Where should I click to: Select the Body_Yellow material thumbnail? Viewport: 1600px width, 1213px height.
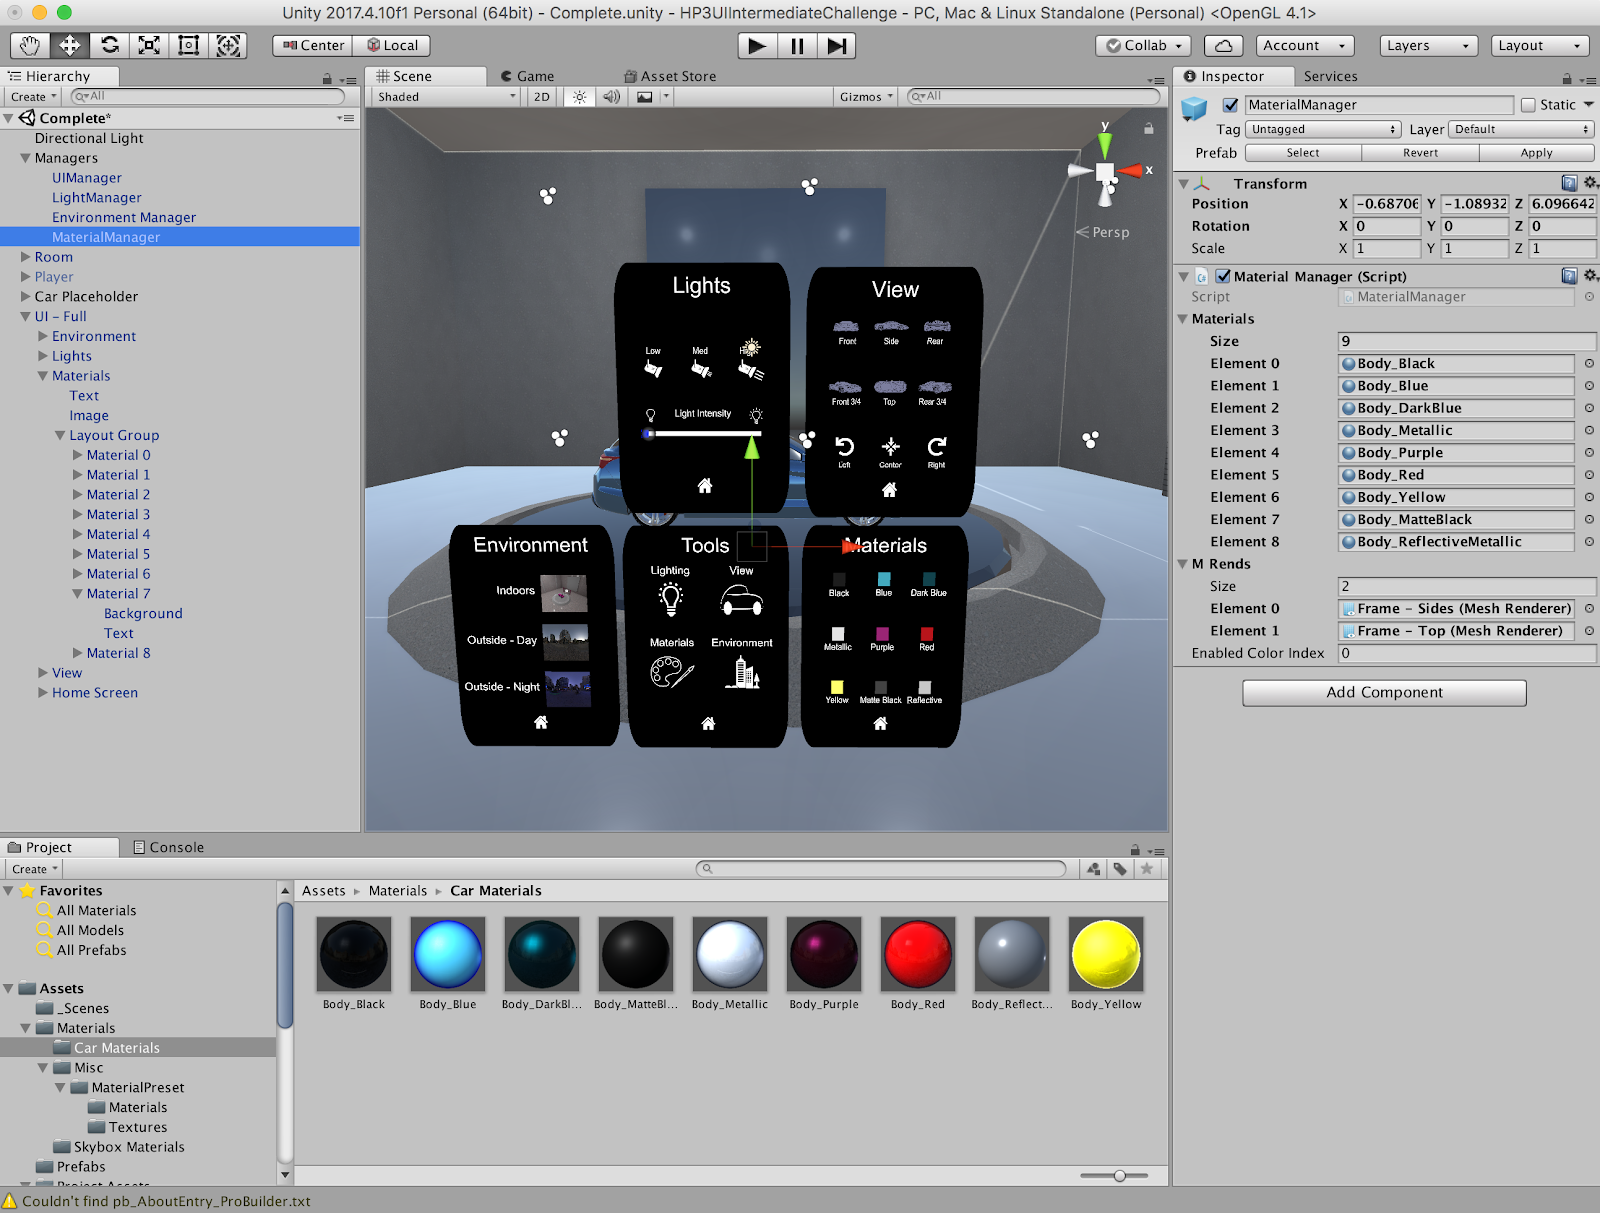(x=1105, y=954)
